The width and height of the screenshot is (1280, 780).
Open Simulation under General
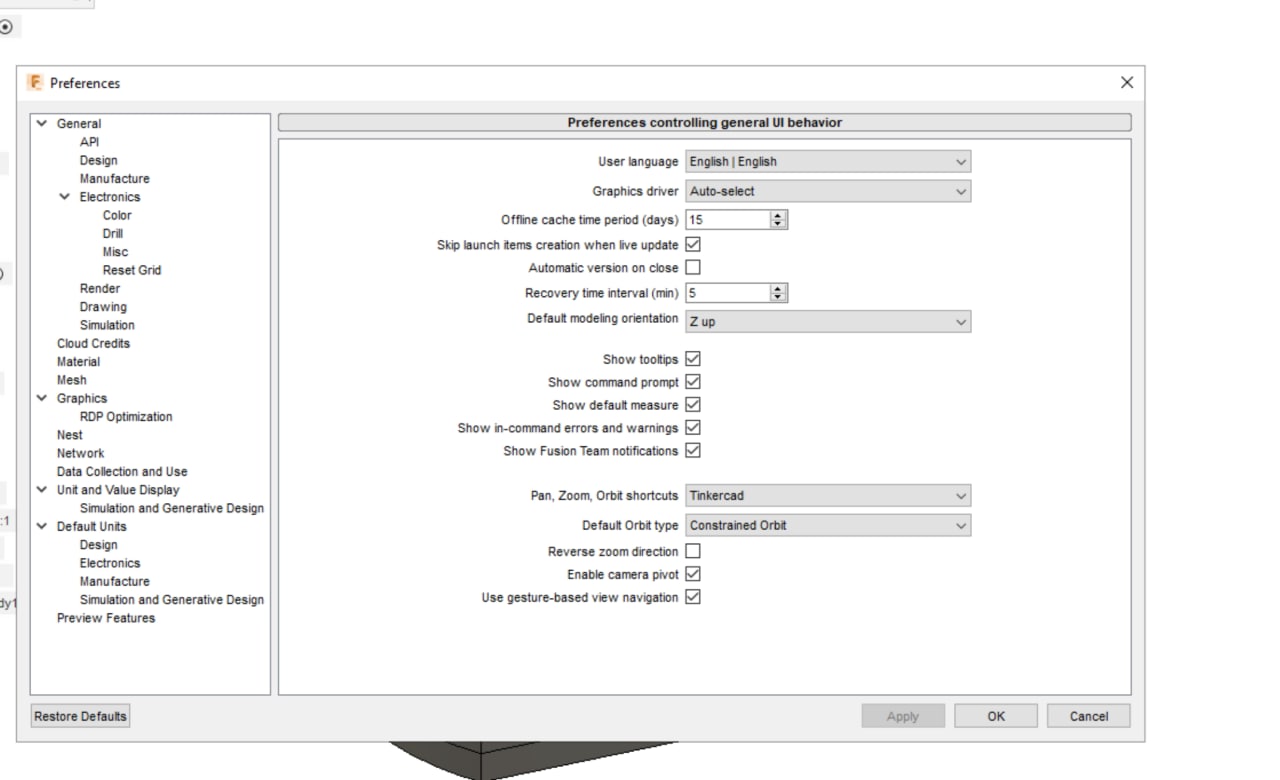107,325
